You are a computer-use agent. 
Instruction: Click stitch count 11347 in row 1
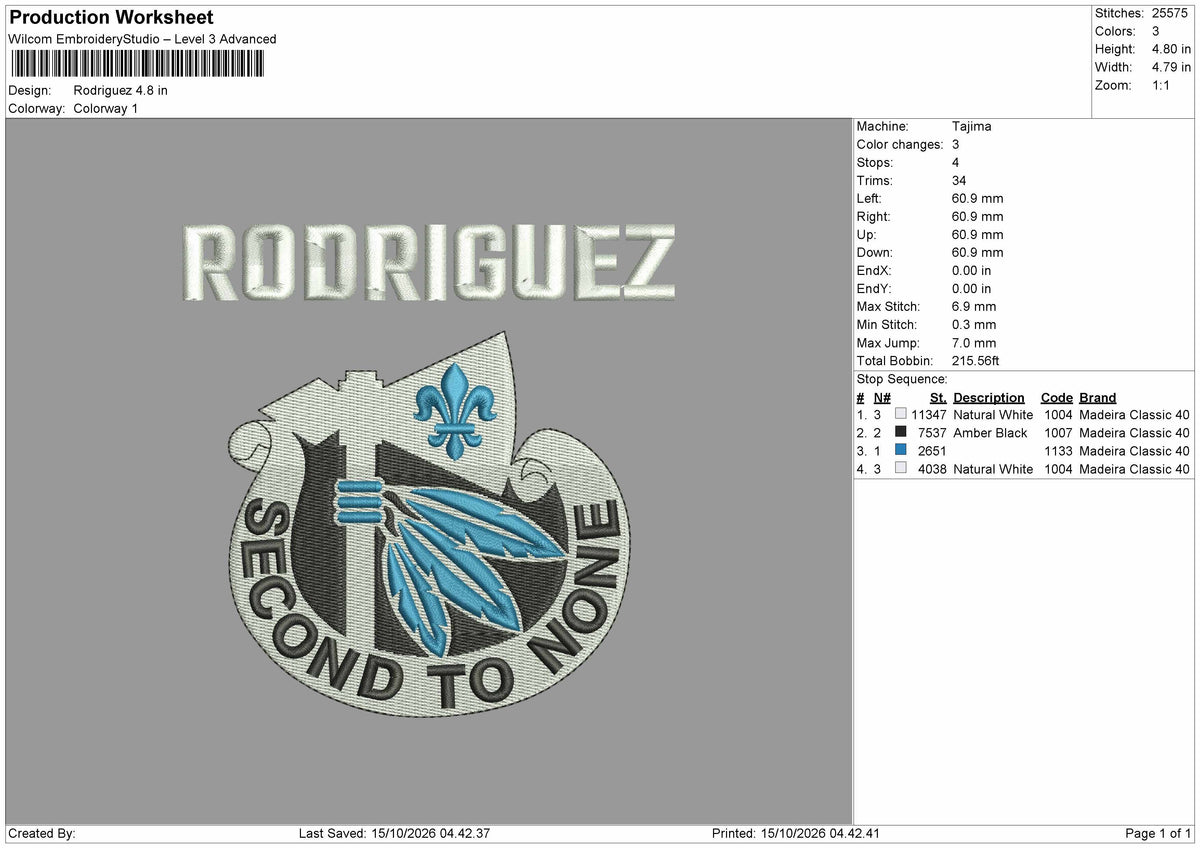pos(929,415)
